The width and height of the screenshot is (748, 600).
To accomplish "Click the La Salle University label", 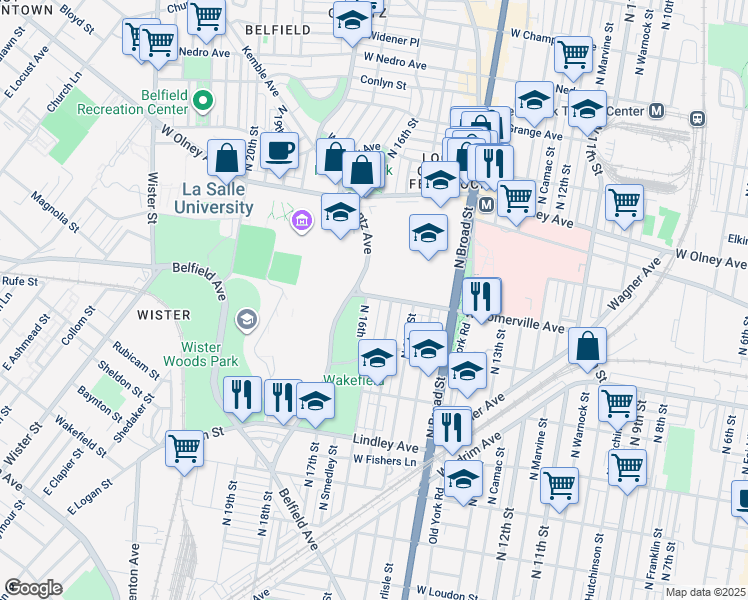I will click(213, 198).
